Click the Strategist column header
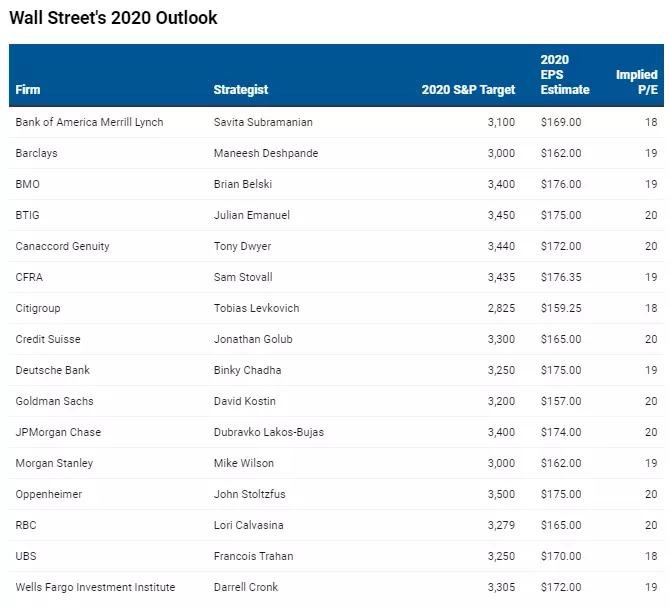Viewport: 670px width, 609px height. (241, 90)
